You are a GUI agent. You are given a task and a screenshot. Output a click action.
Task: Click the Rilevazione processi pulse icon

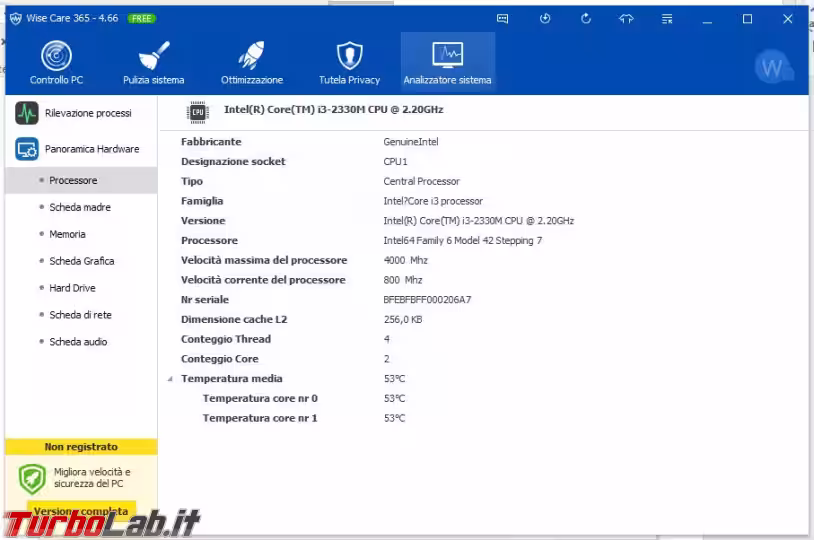pyautogui.click(x=26, y=113)
